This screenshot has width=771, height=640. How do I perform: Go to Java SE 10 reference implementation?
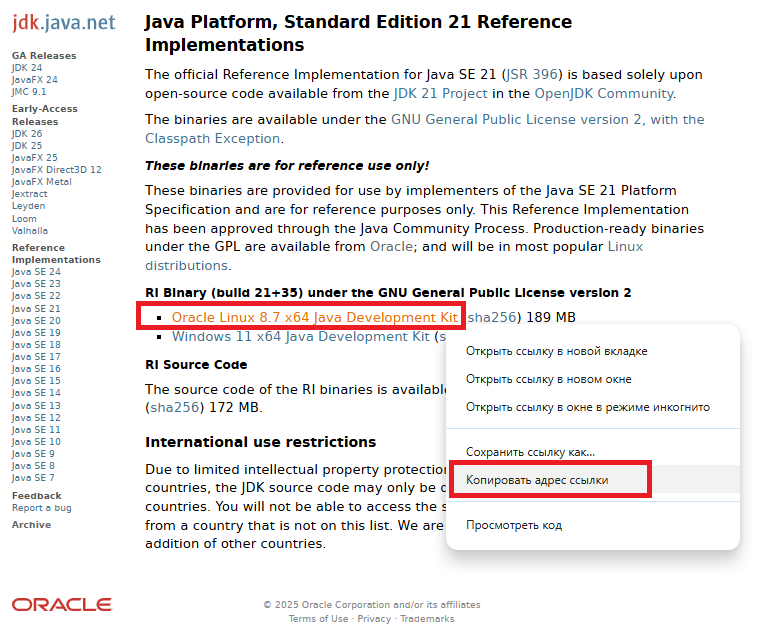36,442
